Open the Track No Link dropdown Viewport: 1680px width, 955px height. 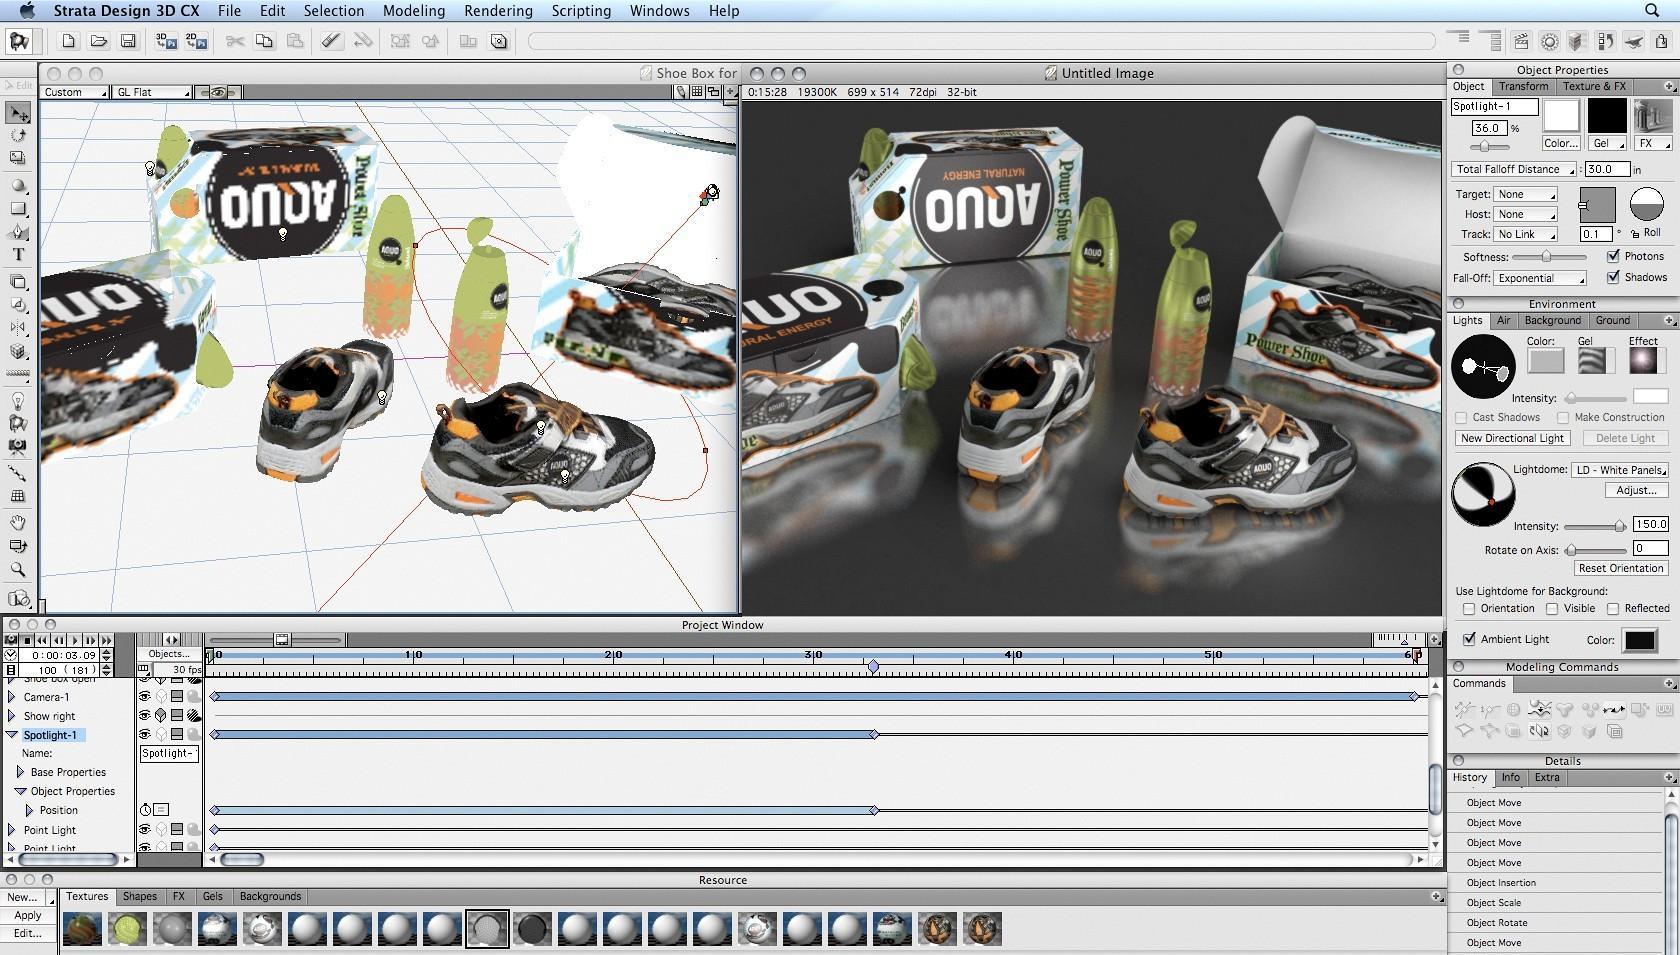pyautogui.click(x=1526, y=234)
